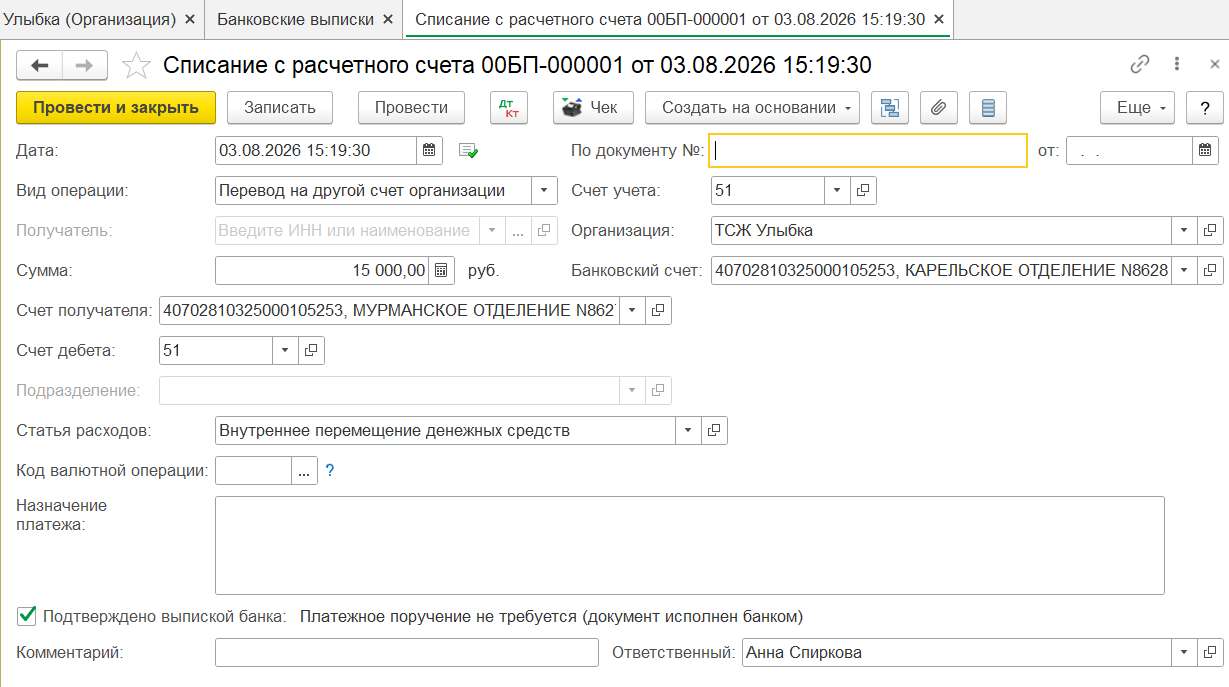Expand the Организация dropdown arrow
Viewport: 1229px width, 687px height.
tap(1184, 230)
